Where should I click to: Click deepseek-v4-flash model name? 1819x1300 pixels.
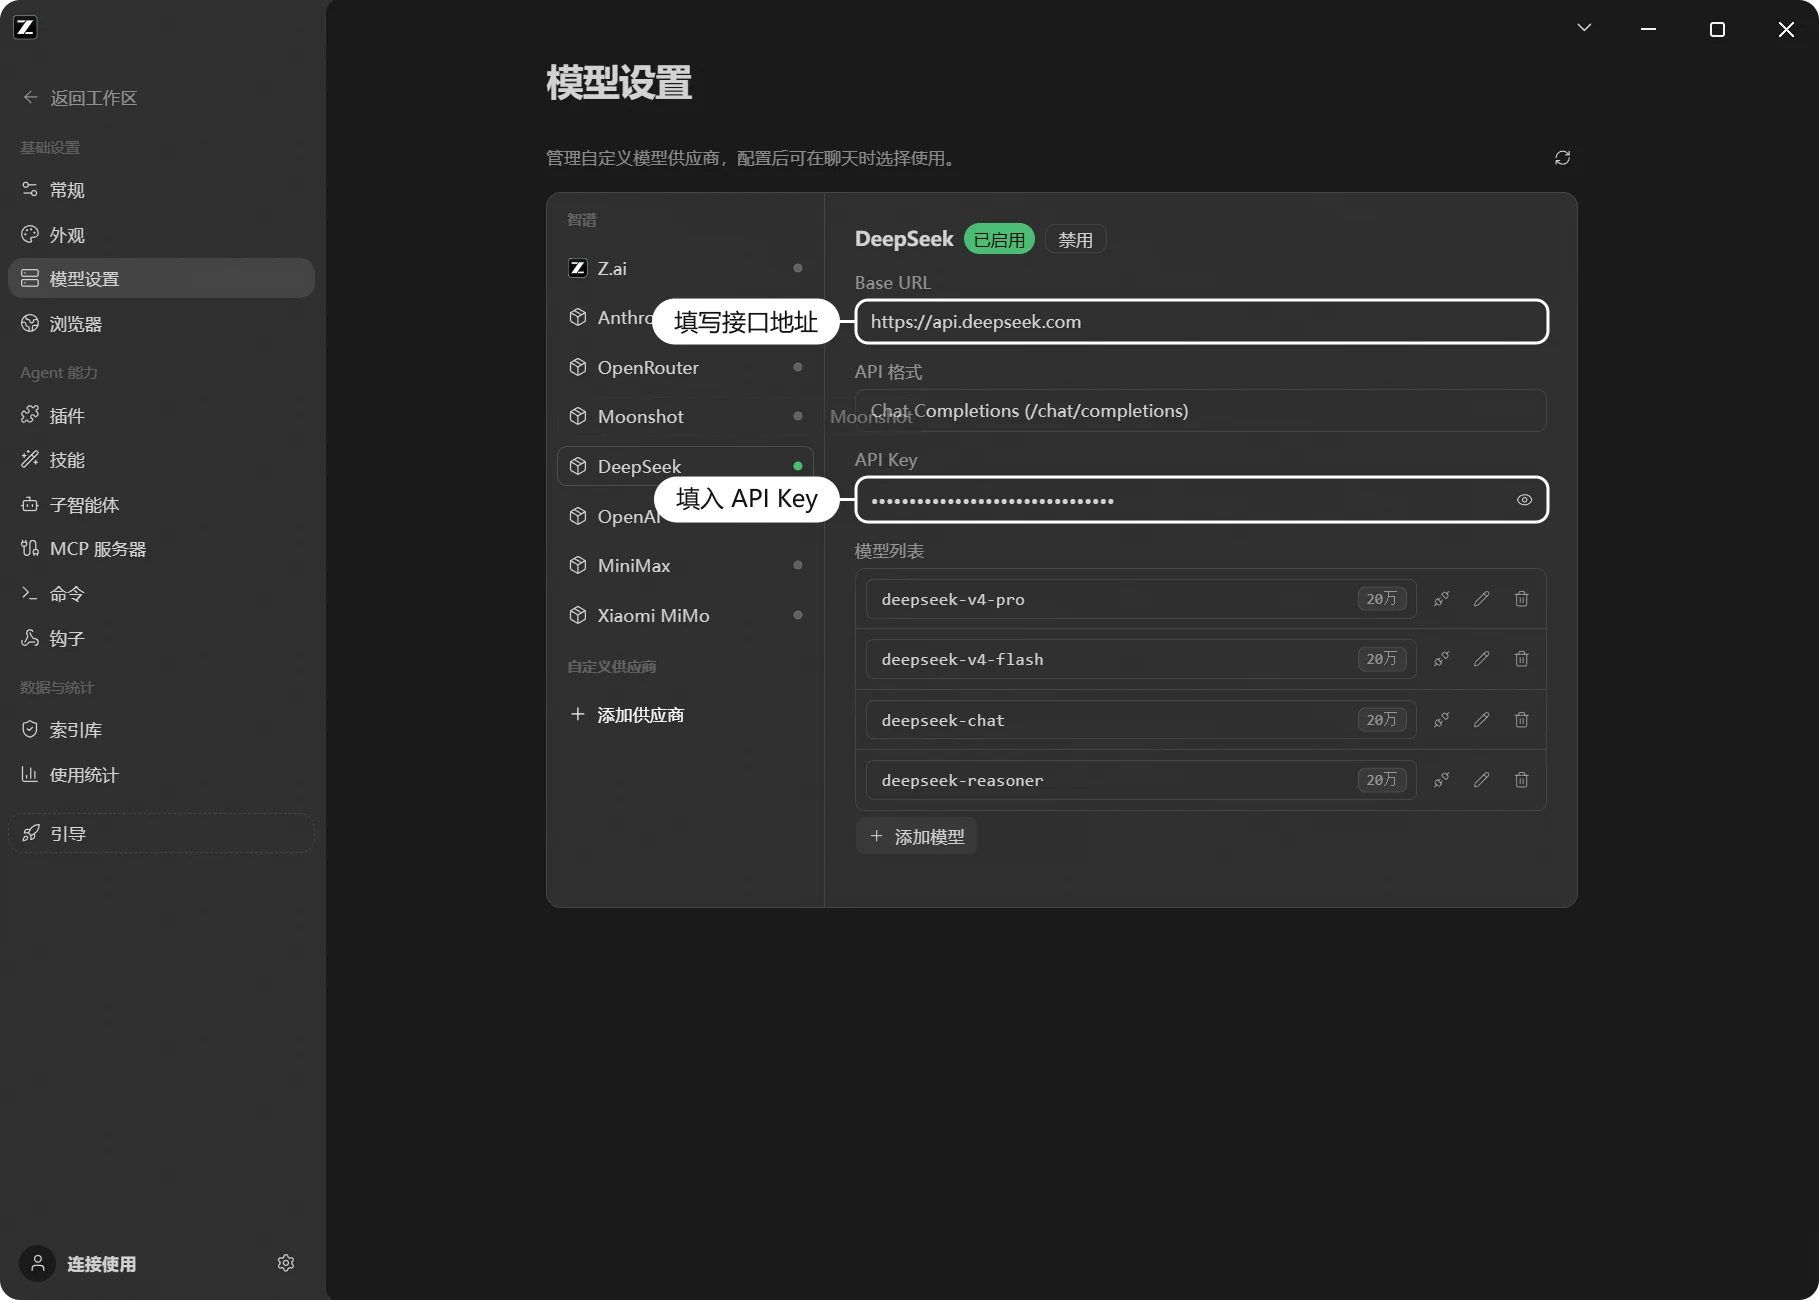(x=962, y=659)
